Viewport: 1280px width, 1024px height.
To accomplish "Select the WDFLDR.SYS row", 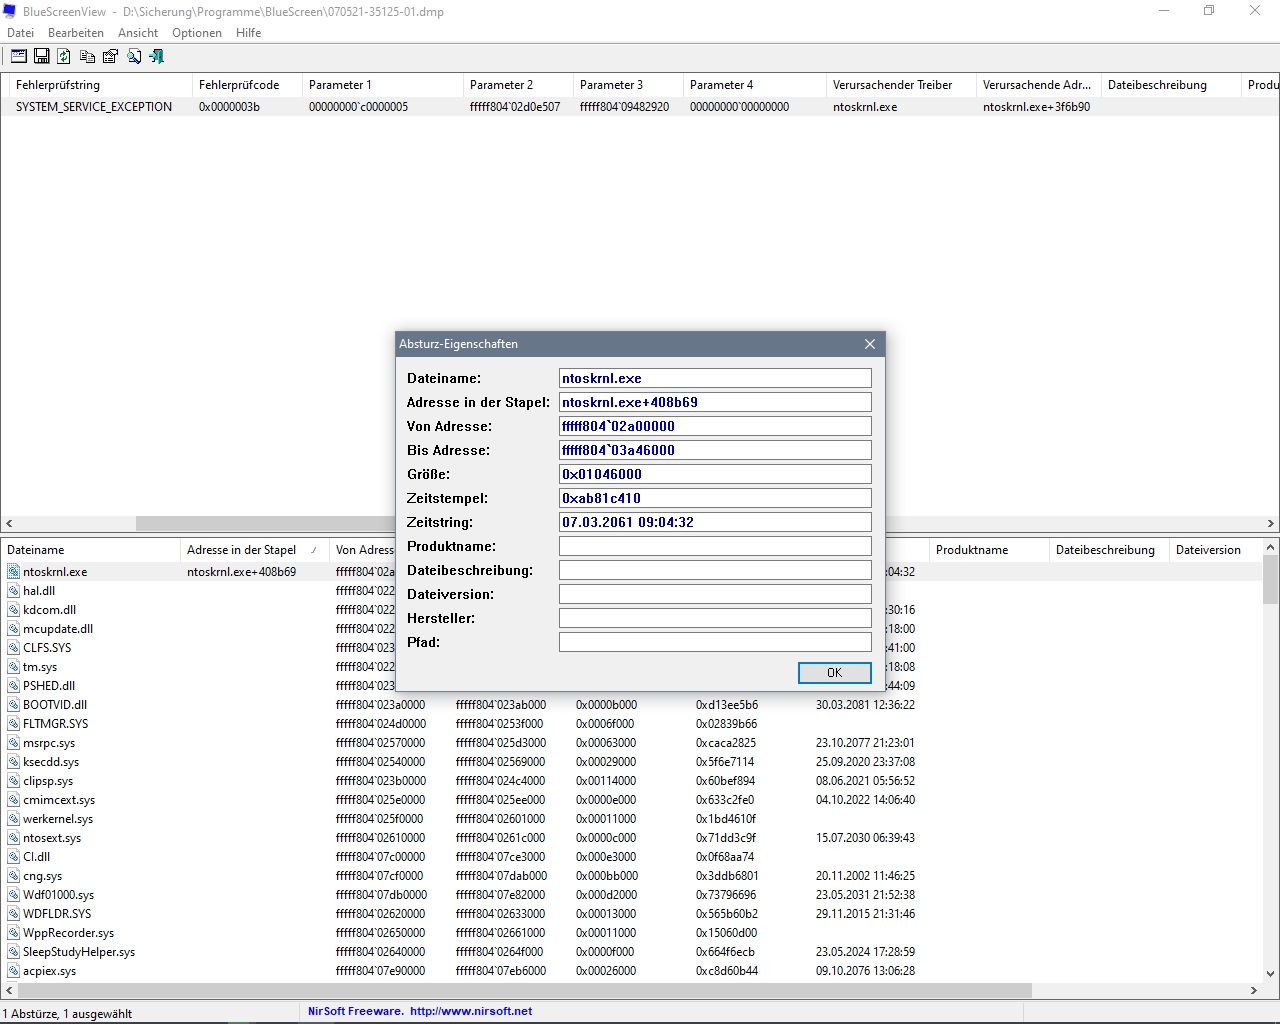I will (632, 914).
